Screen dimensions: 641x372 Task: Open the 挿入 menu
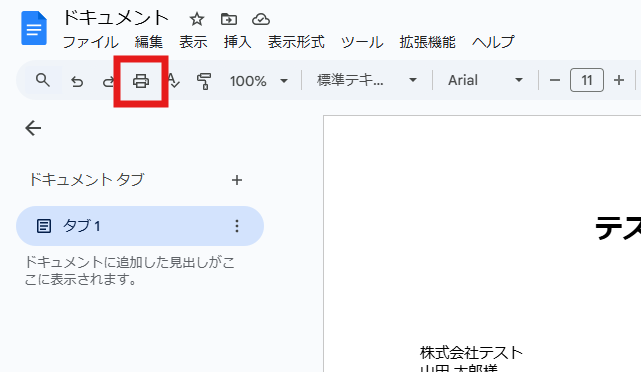click(x=237, y=42)
